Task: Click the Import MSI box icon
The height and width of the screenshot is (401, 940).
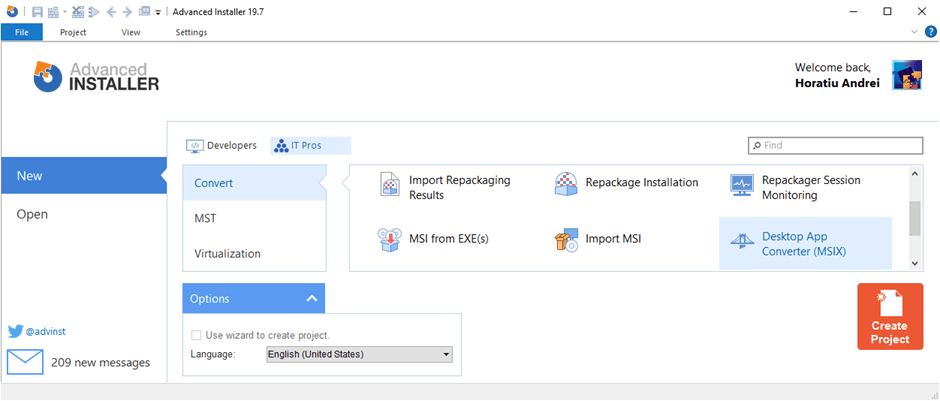Action: tap(567, 240)
